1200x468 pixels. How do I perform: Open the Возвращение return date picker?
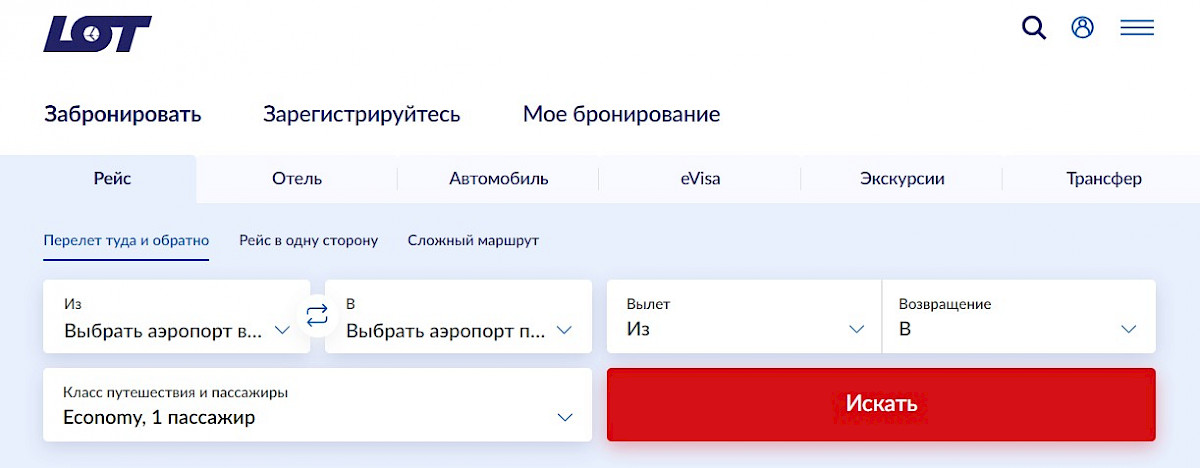[x=1019, y=316]
